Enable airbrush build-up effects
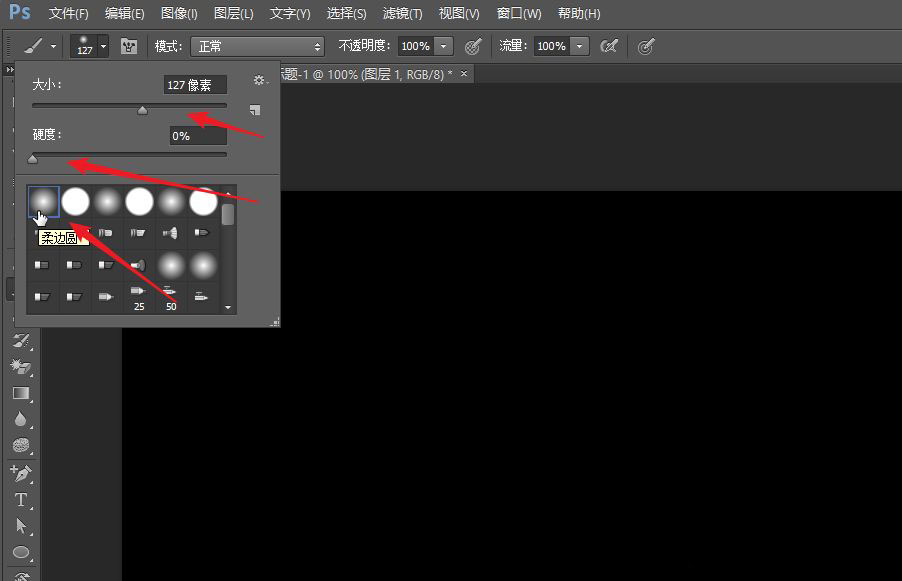 tap(609, 46)
